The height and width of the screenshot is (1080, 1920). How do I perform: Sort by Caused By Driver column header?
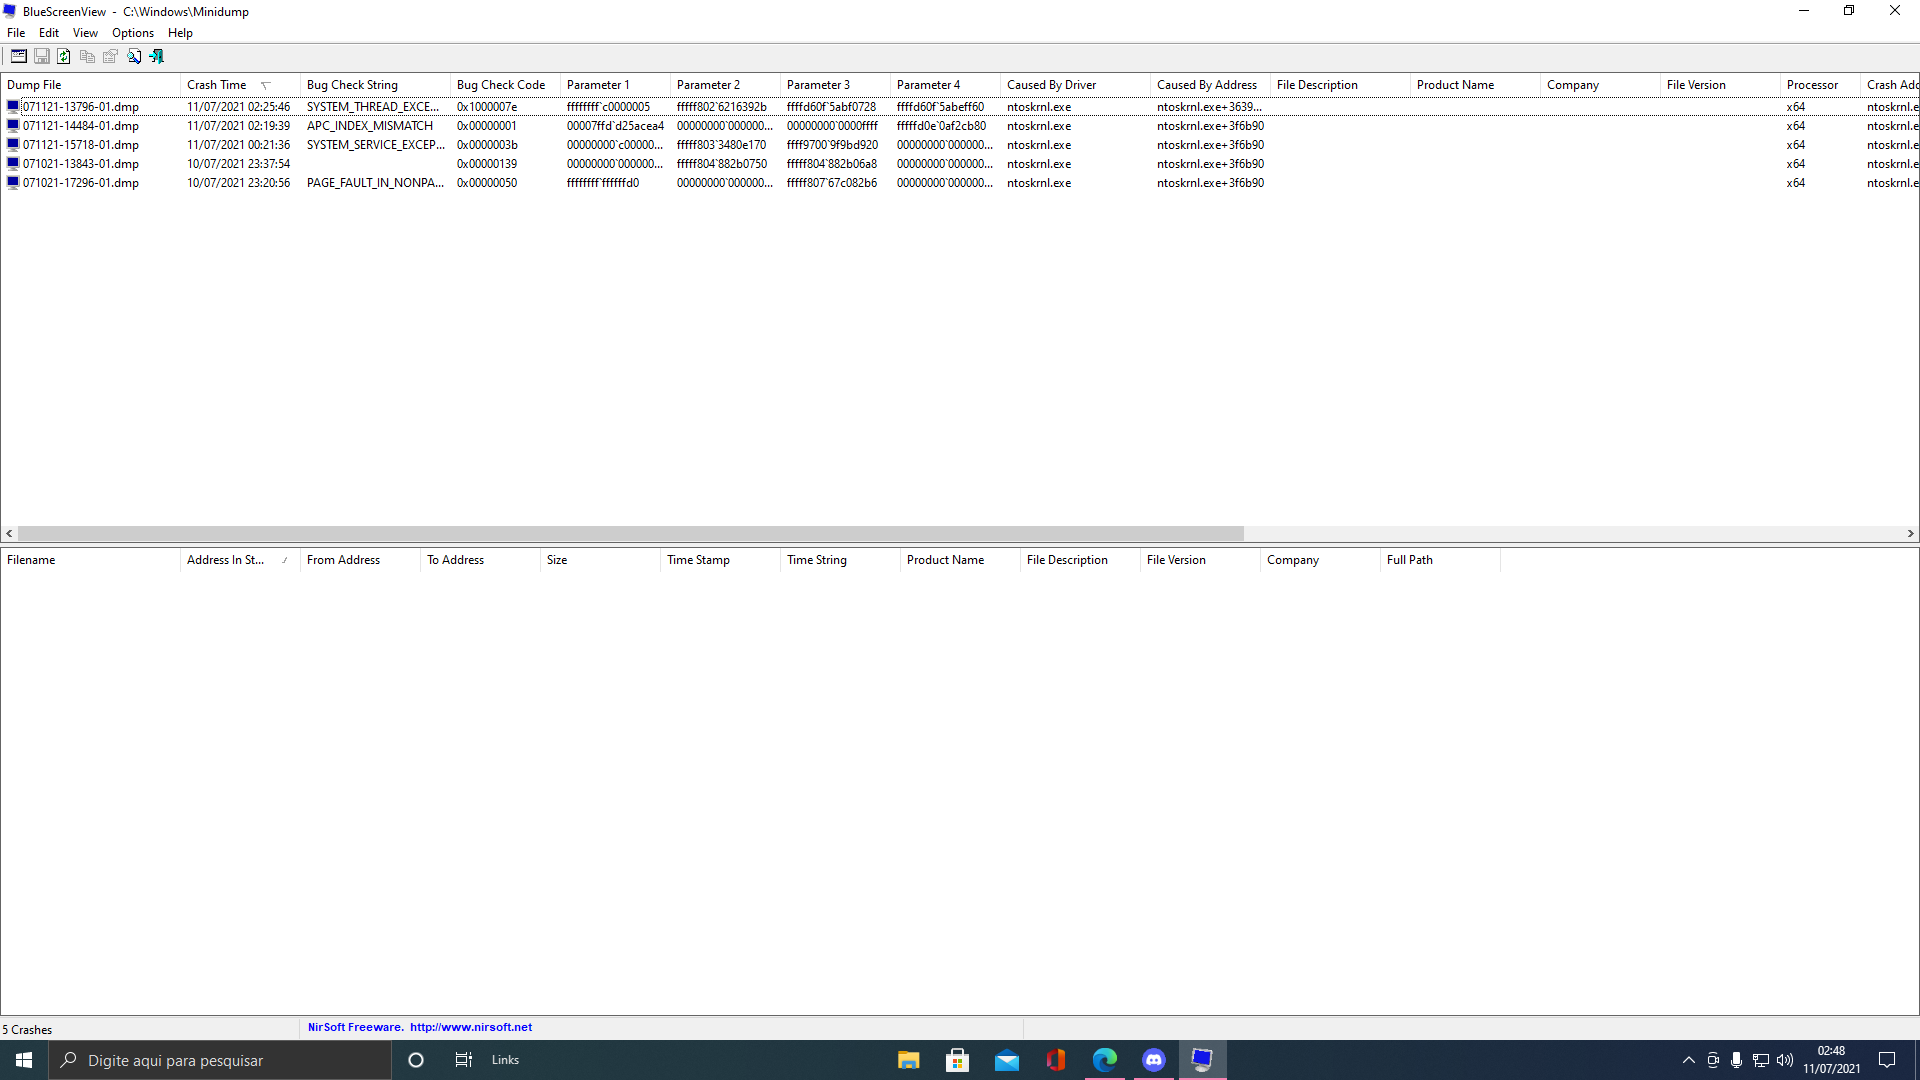click(1075, 85)
